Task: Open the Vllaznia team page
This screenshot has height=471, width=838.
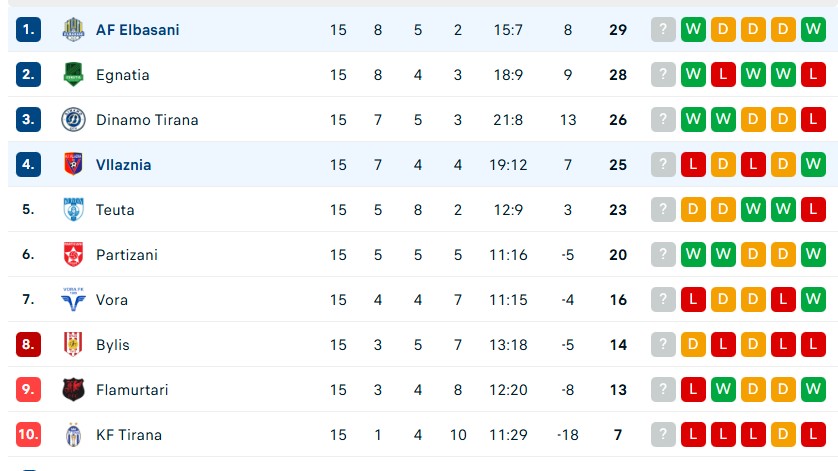Action: click(x=123, y=165)
